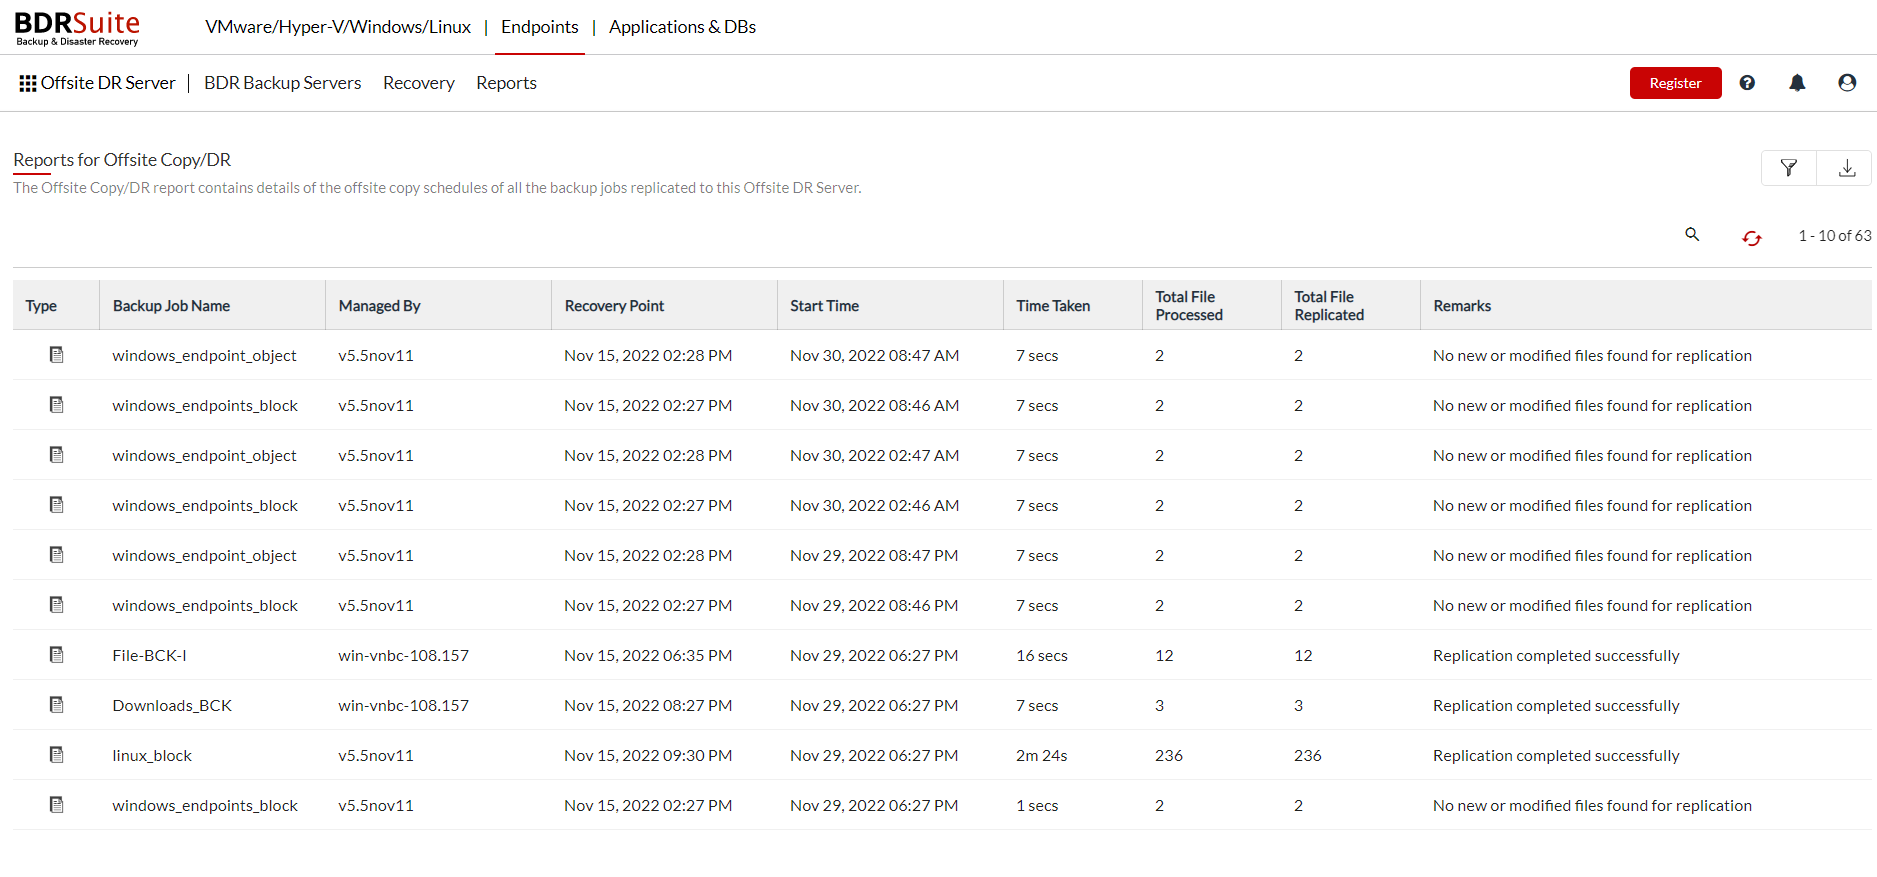
Task: Select the File-BCK-I job name
Action: tap(149, 655)
